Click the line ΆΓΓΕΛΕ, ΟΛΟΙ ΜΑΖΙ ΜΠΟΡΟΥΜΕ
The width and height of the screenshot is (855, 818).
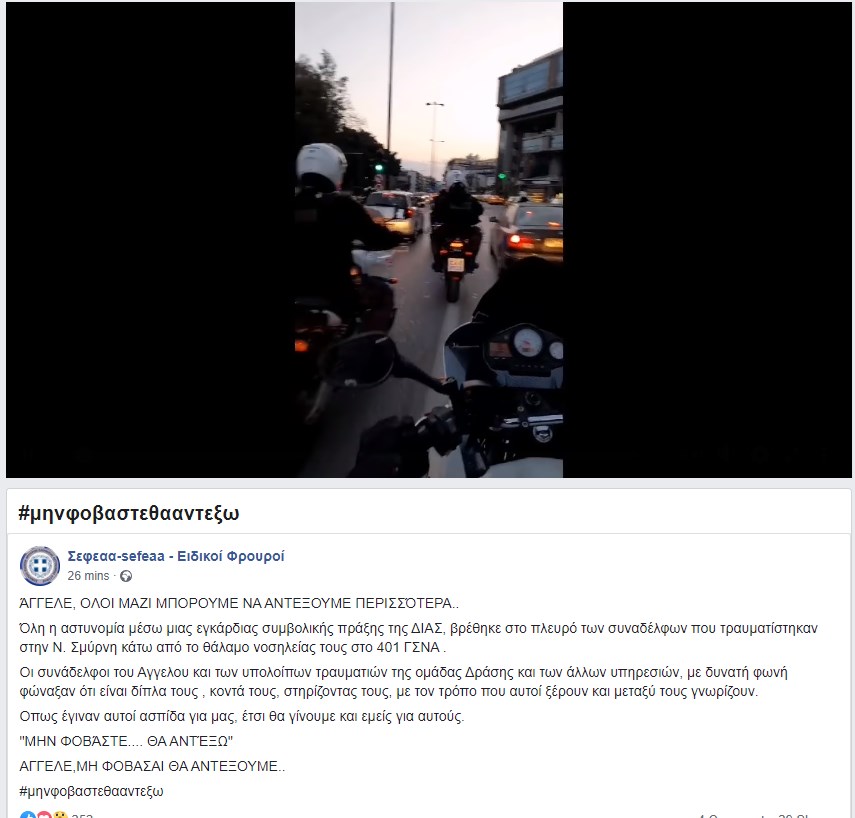pyautogui.click(x=239, y=604)
